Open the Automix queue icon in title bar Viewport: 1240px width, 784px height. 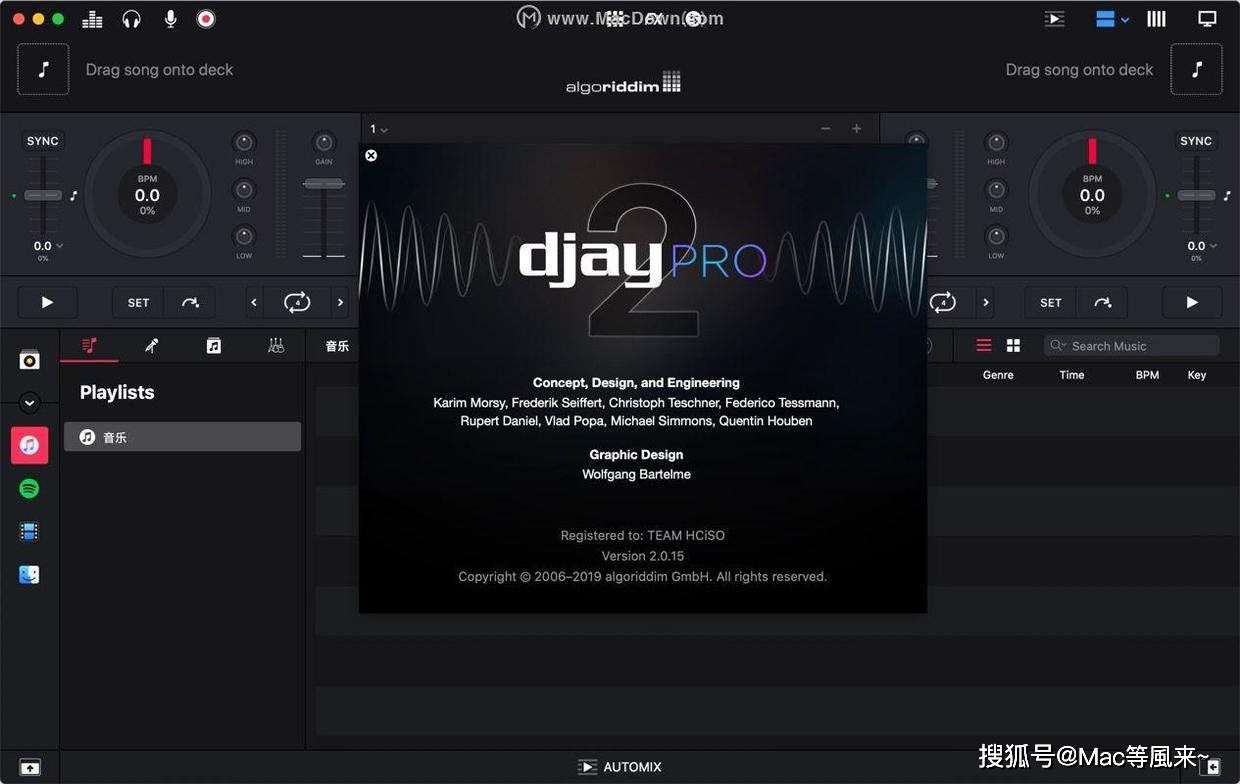[1054, 19]
